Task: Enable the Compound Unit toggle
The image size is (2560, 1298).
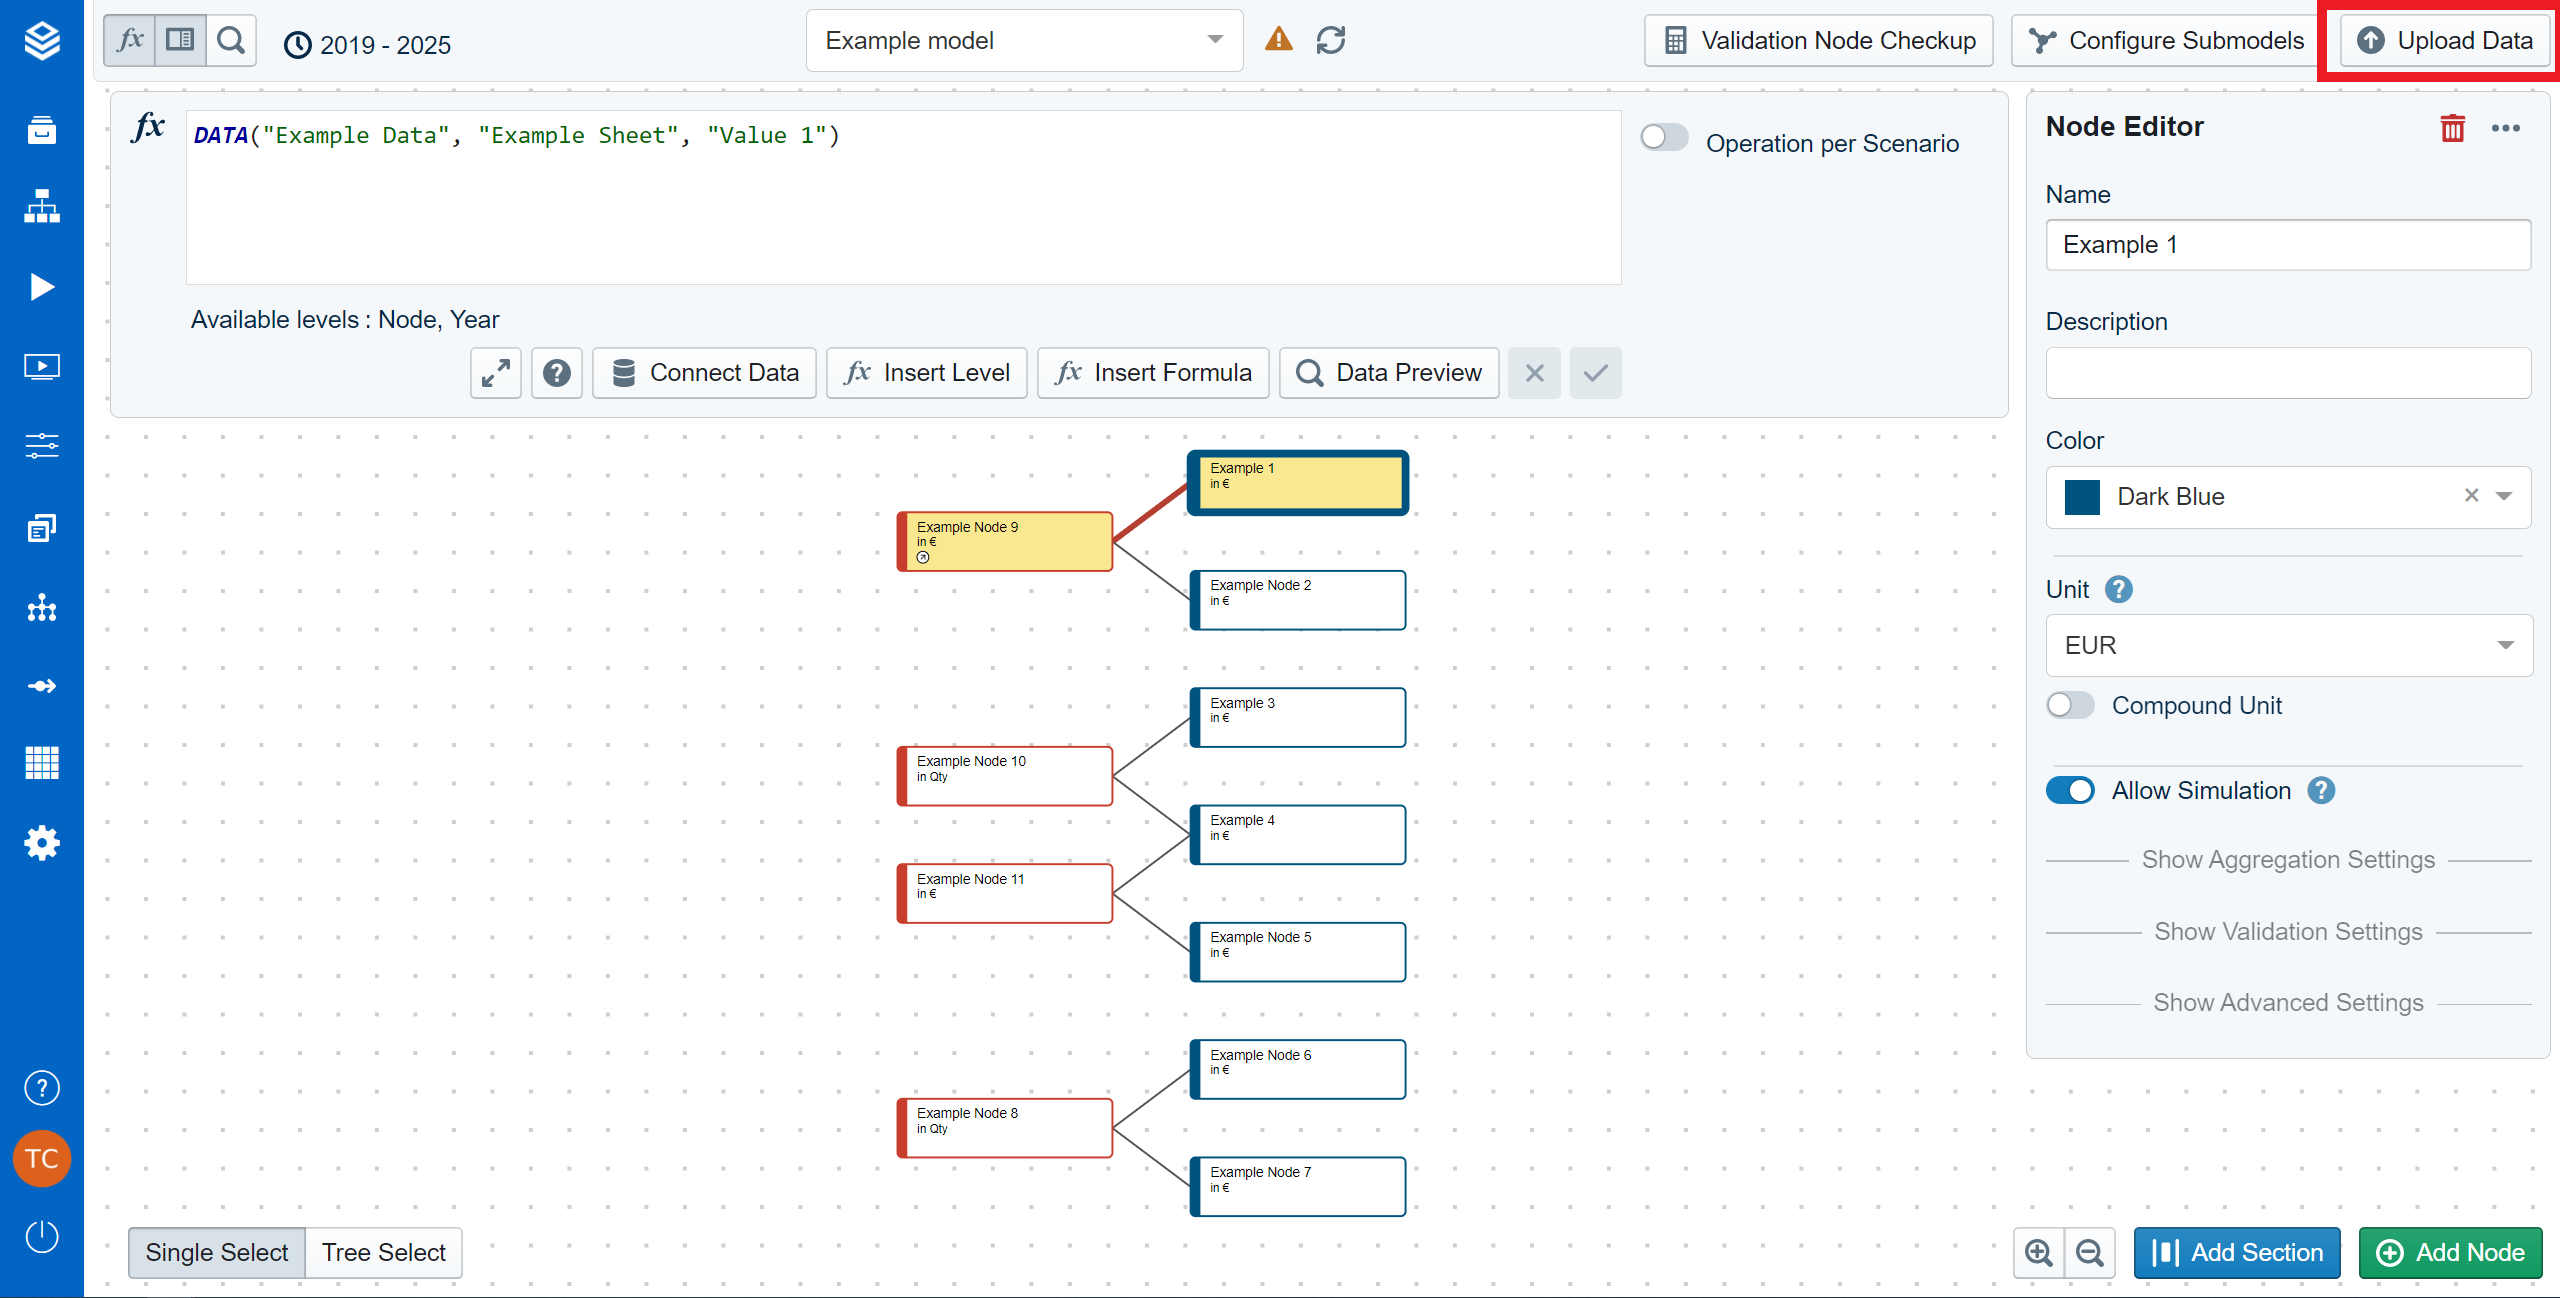Action: pyautogui.click(x=2070, y=705)
